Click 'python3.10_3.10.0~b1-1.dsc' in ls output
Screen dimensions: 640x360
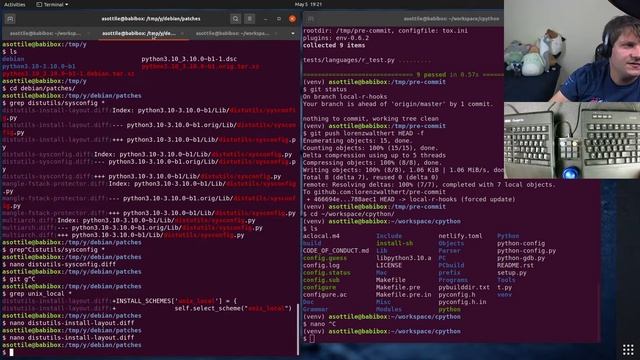189,59
